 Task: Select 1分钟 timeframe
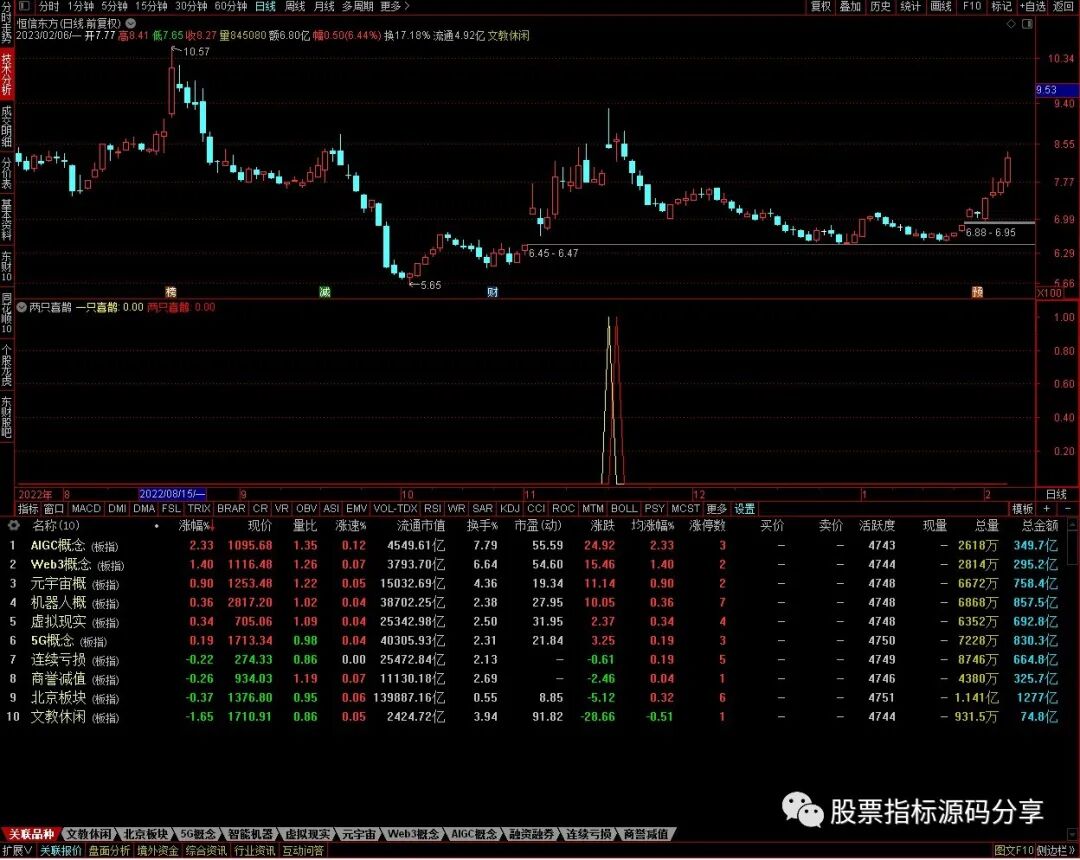81,6
